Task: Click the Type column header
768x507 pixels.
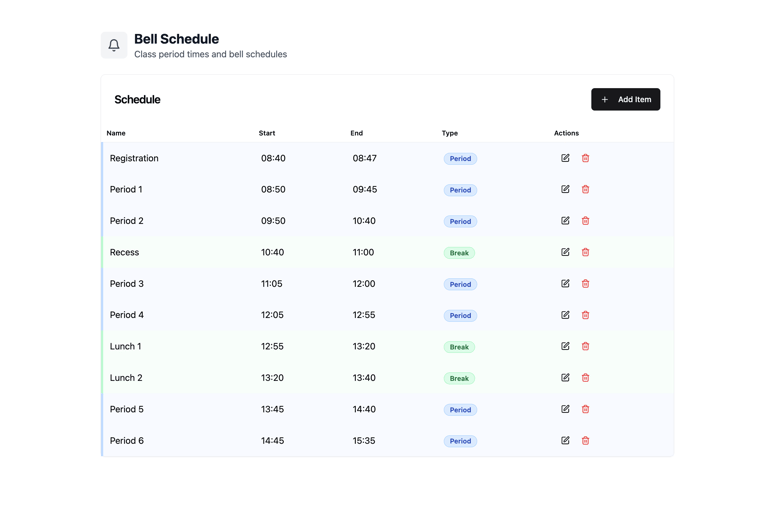Action: 450,133
